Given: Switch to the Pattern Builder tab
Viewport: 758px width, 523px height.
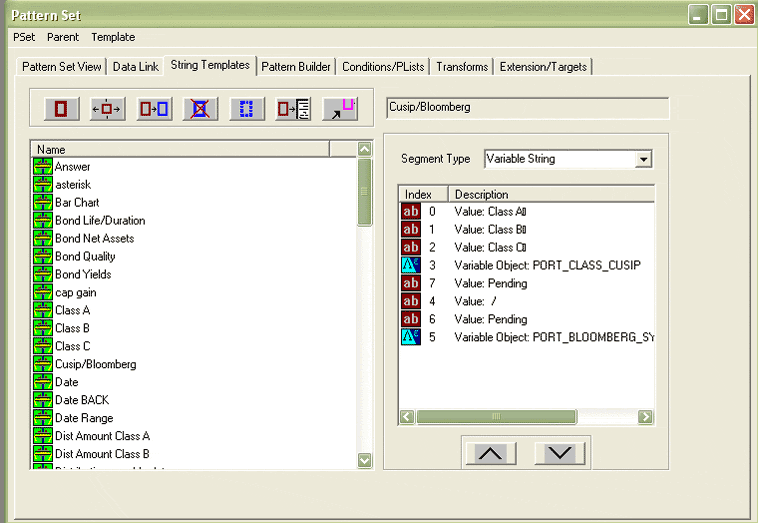Looking at the screenshot, I should coord(296,67).
